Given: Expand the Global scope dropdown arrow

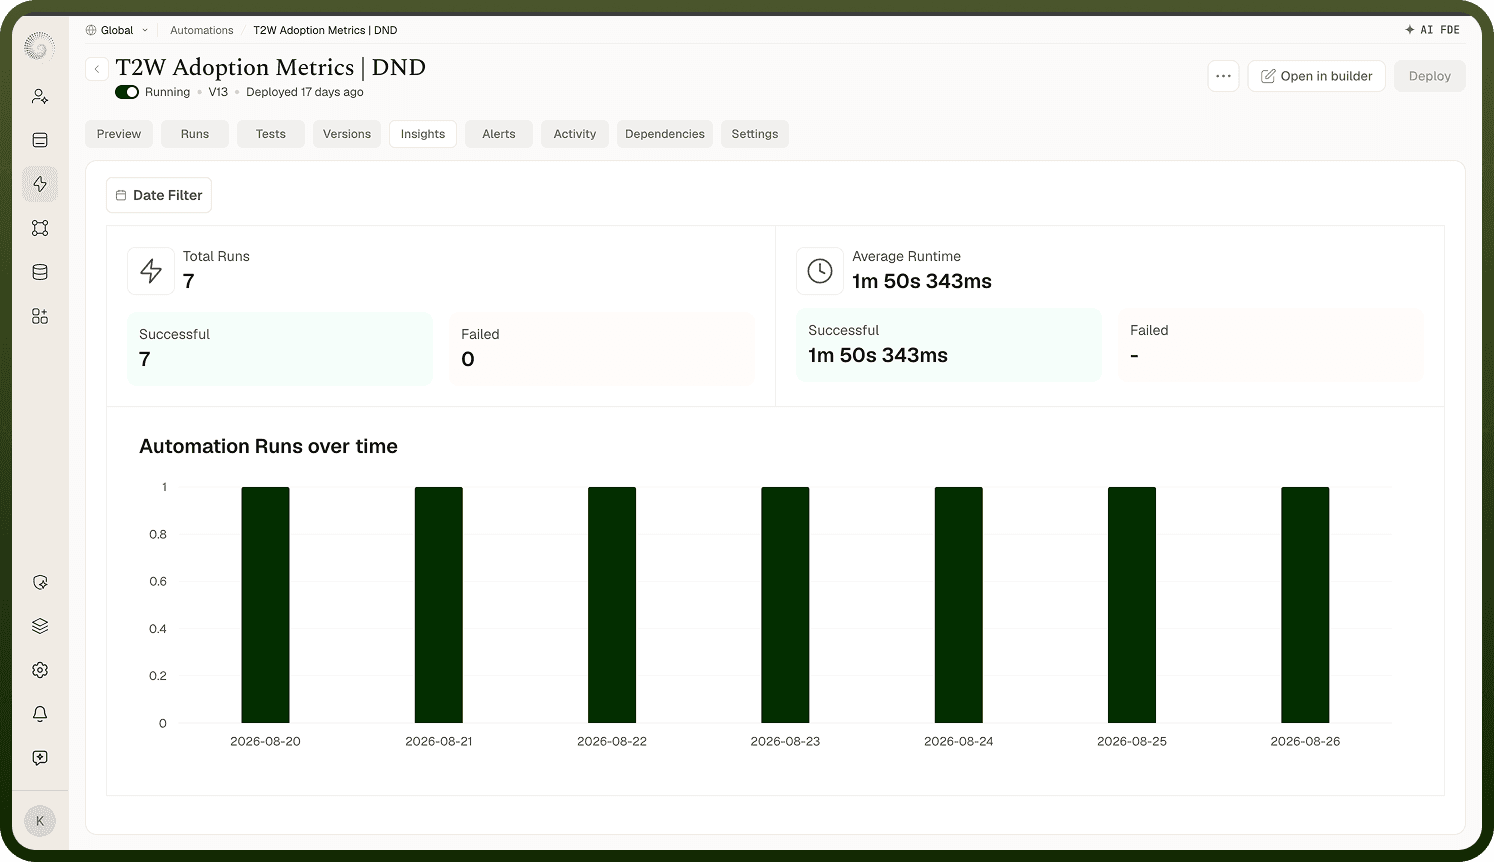Looking at the screenshot, I should pos(145,30).
